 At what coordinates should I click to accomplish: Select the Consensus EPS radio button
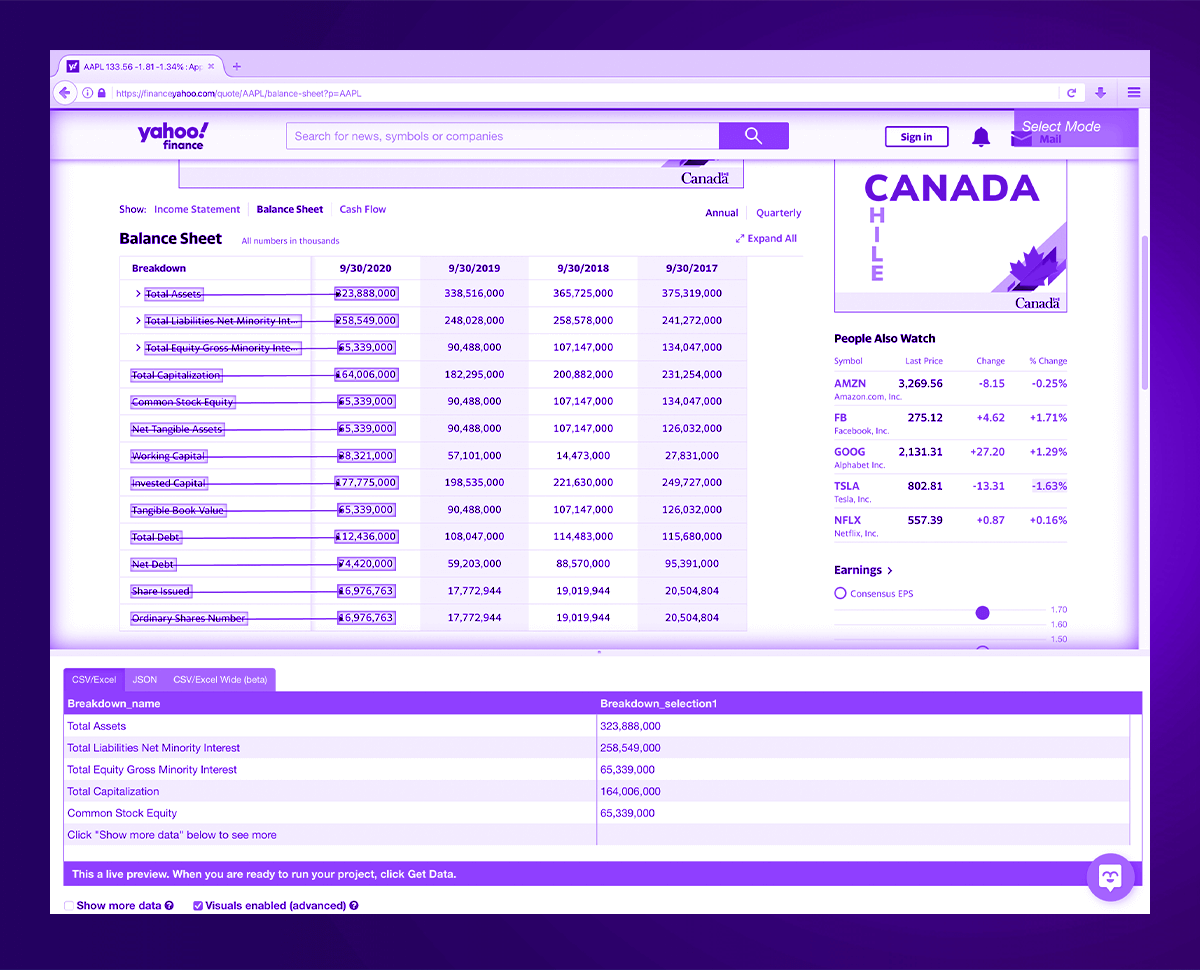[x=840, y=594]
